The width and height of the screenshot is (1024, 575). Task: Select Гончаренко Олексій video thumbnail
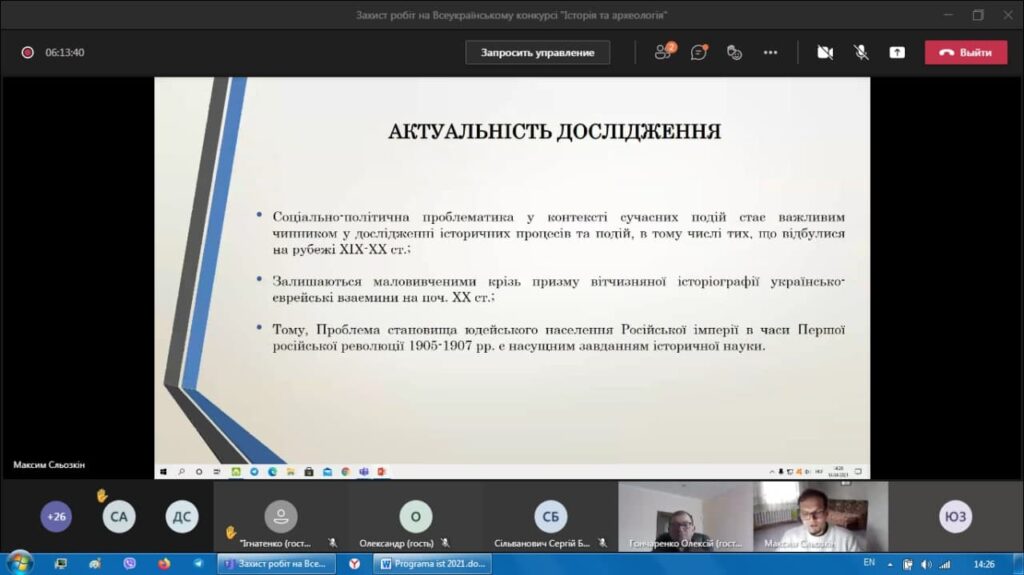684,516
